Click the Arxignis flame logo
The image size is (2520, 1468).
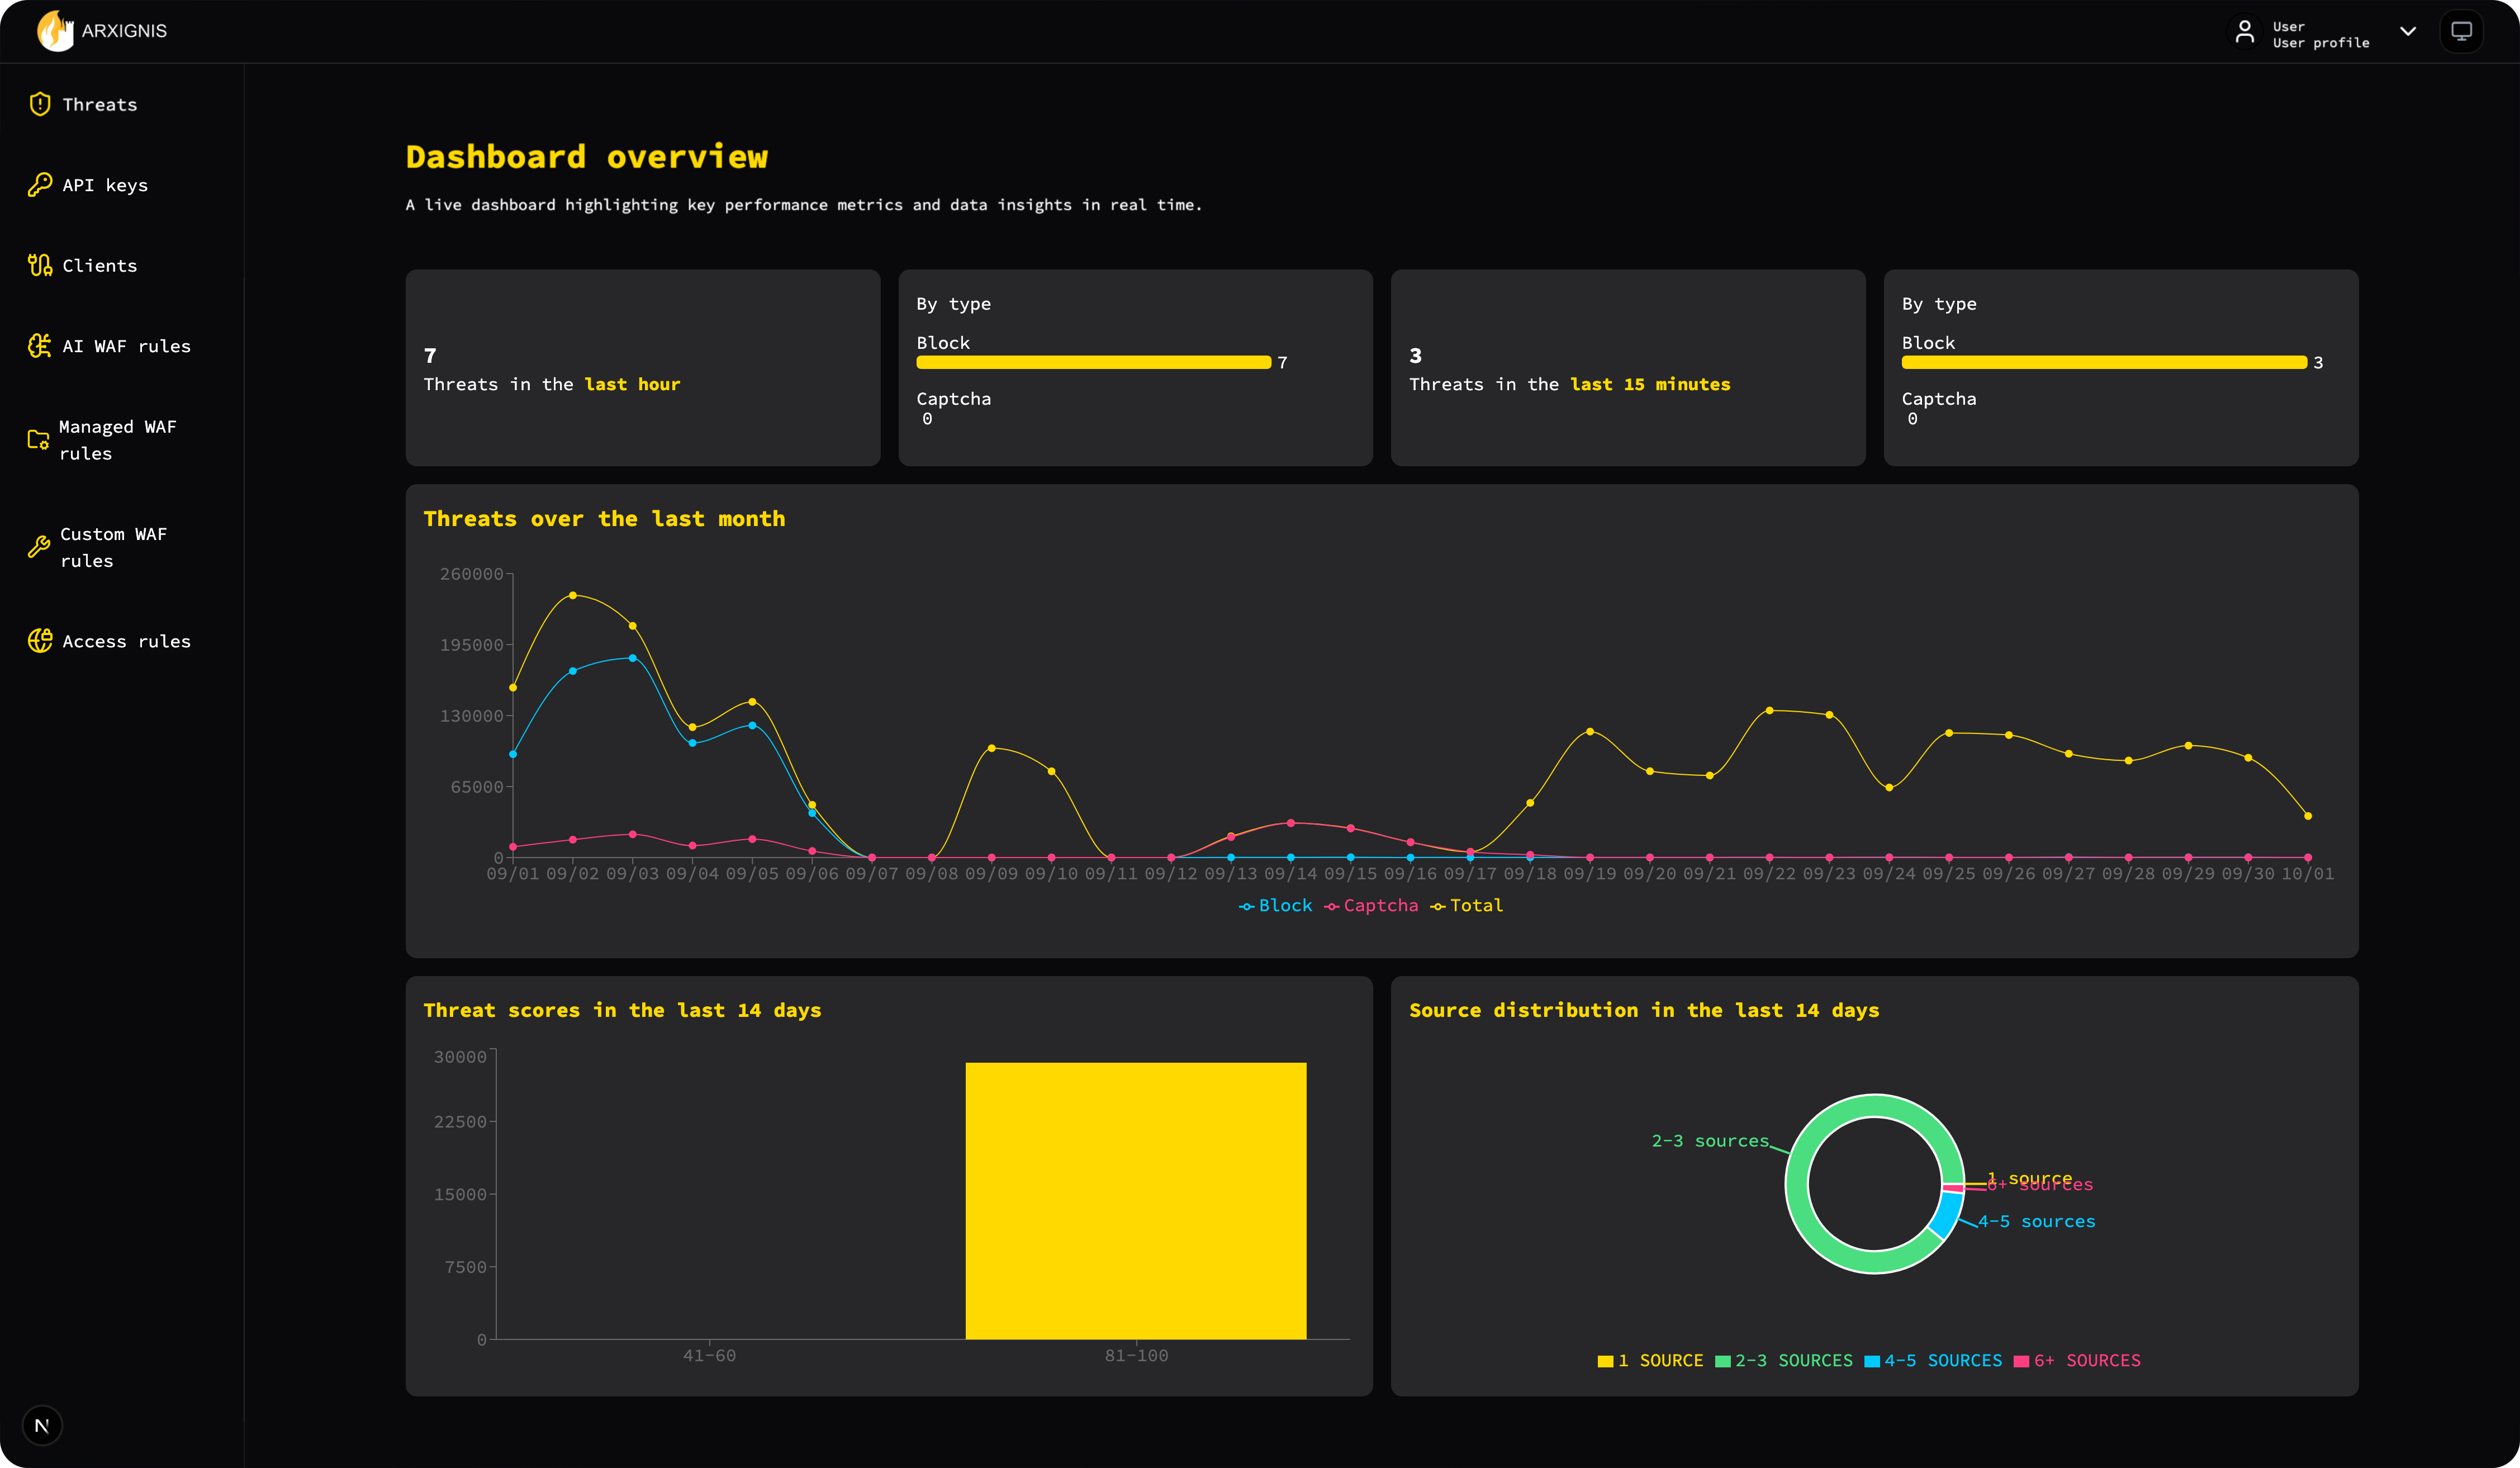point(56,31)
